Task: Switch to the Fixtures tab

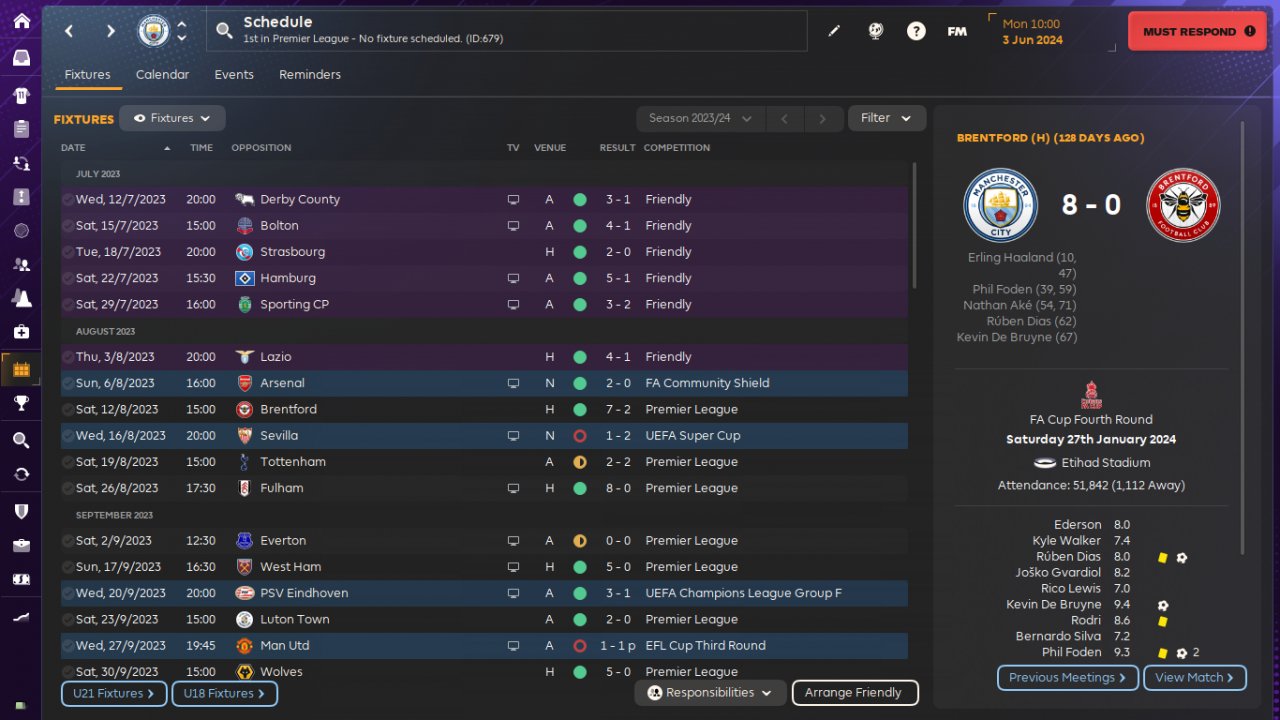Action: pos(87,75)
